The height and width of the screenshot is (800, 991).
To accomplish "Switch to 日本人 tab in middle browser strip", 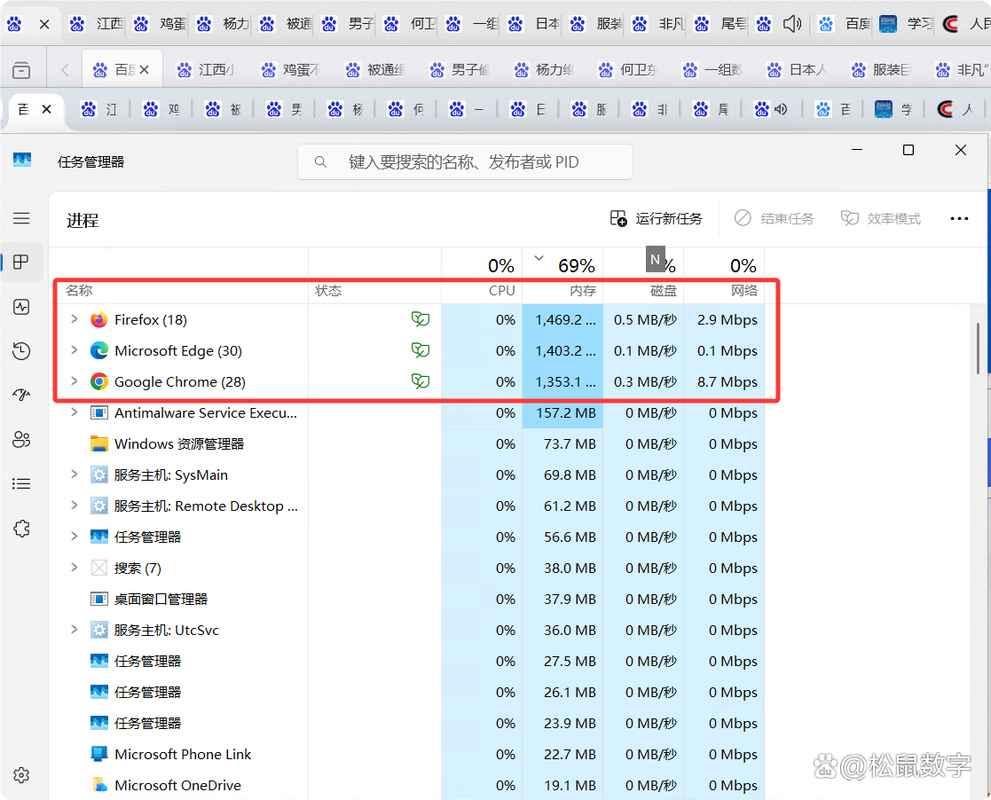I will (798, 70).
